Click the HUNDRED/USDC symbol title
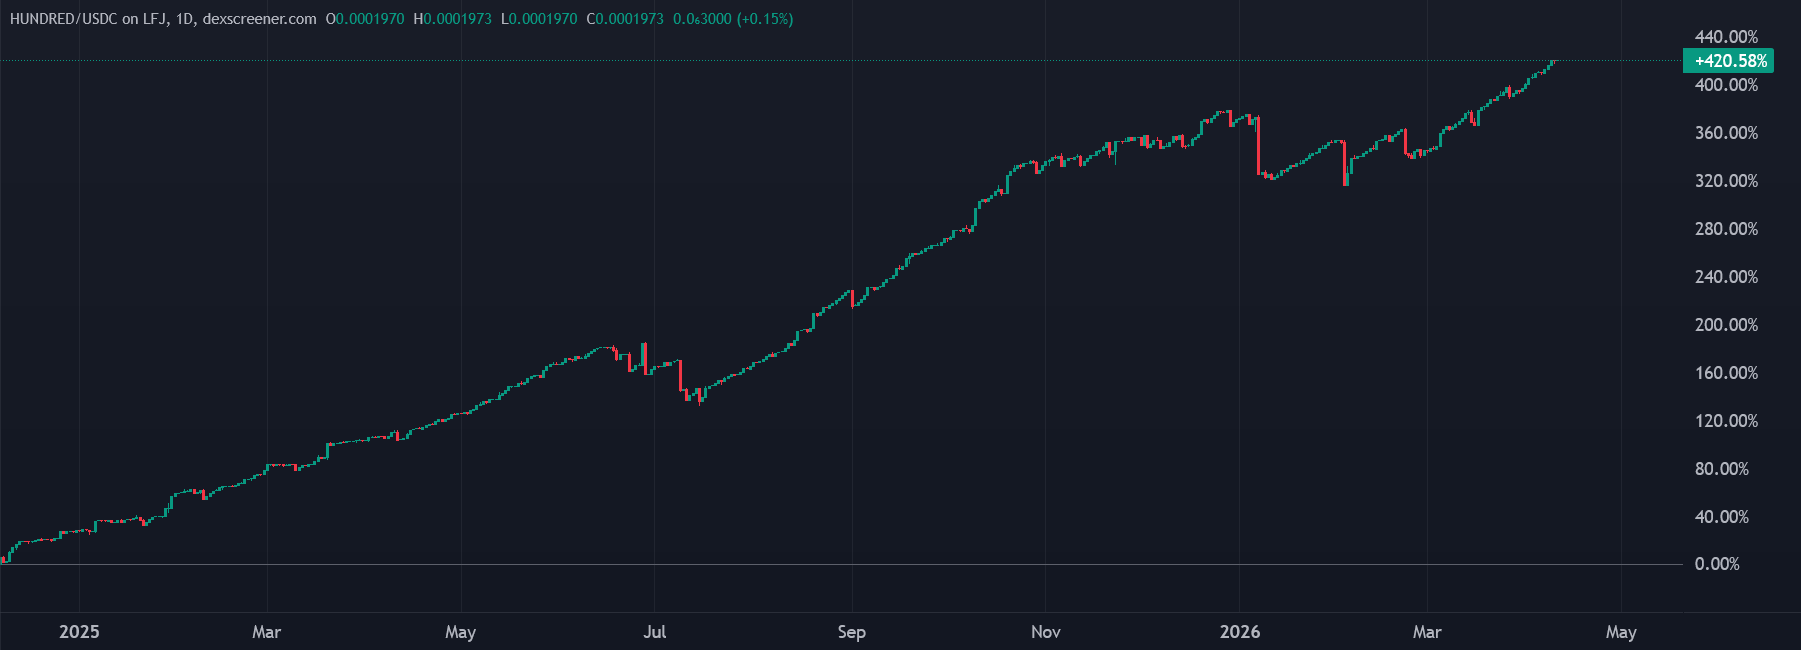This screenshot has width=1801, height=650. pyautogui.click(x=162, y=19)
